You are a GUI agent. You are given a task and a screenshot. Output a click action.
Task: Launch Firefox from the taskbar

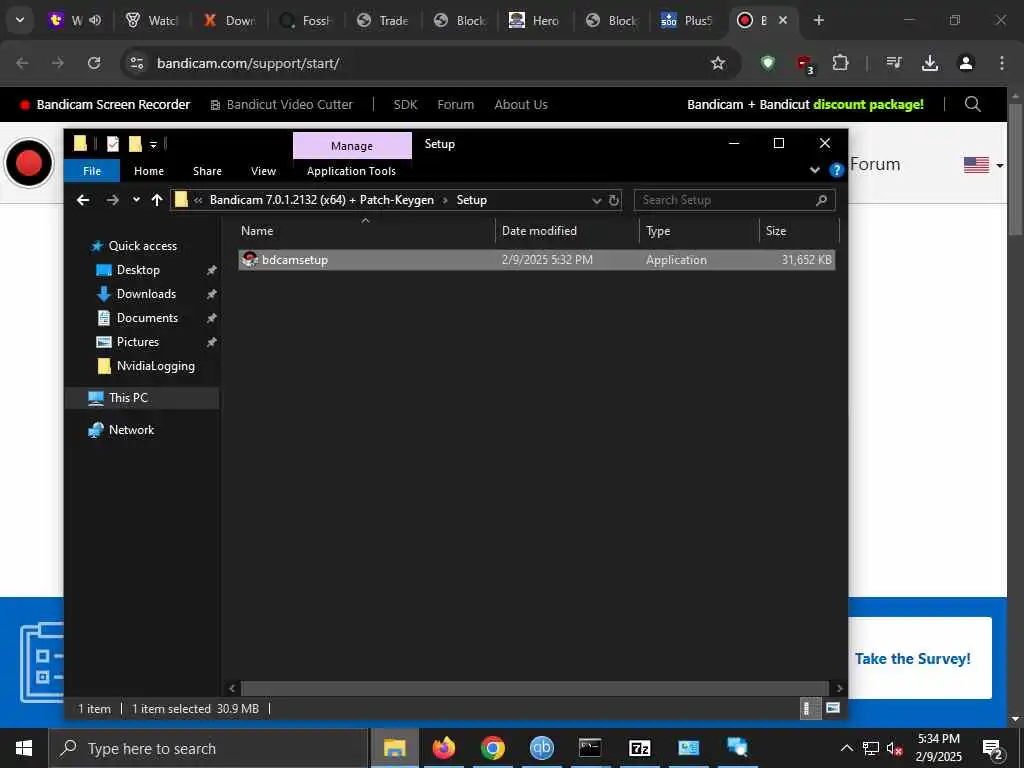(443, 748)
